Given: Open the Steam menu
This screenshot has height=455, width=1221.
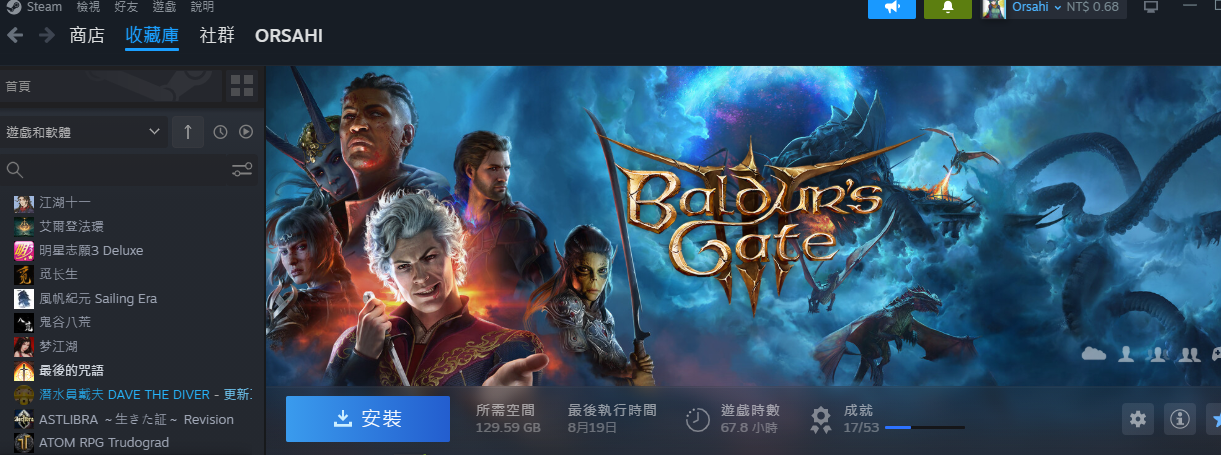Looking at the screenshot, I should point(35,7).
